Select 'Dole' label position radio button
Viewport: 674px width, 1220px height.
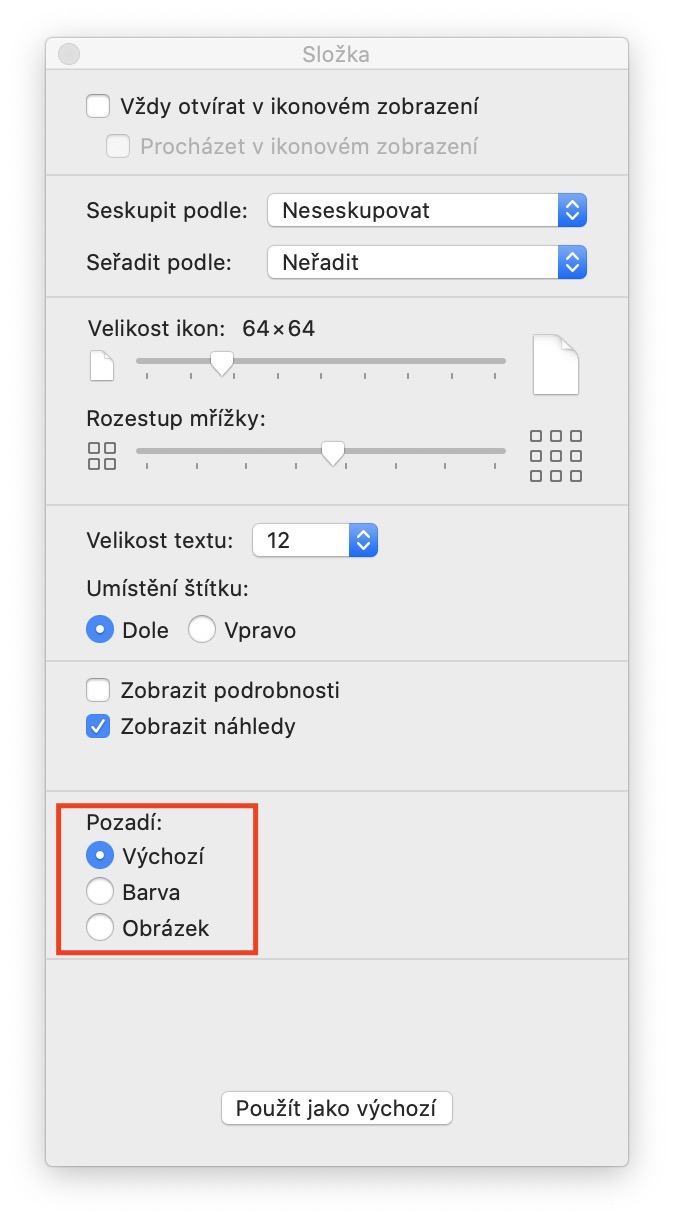(100, 630)
